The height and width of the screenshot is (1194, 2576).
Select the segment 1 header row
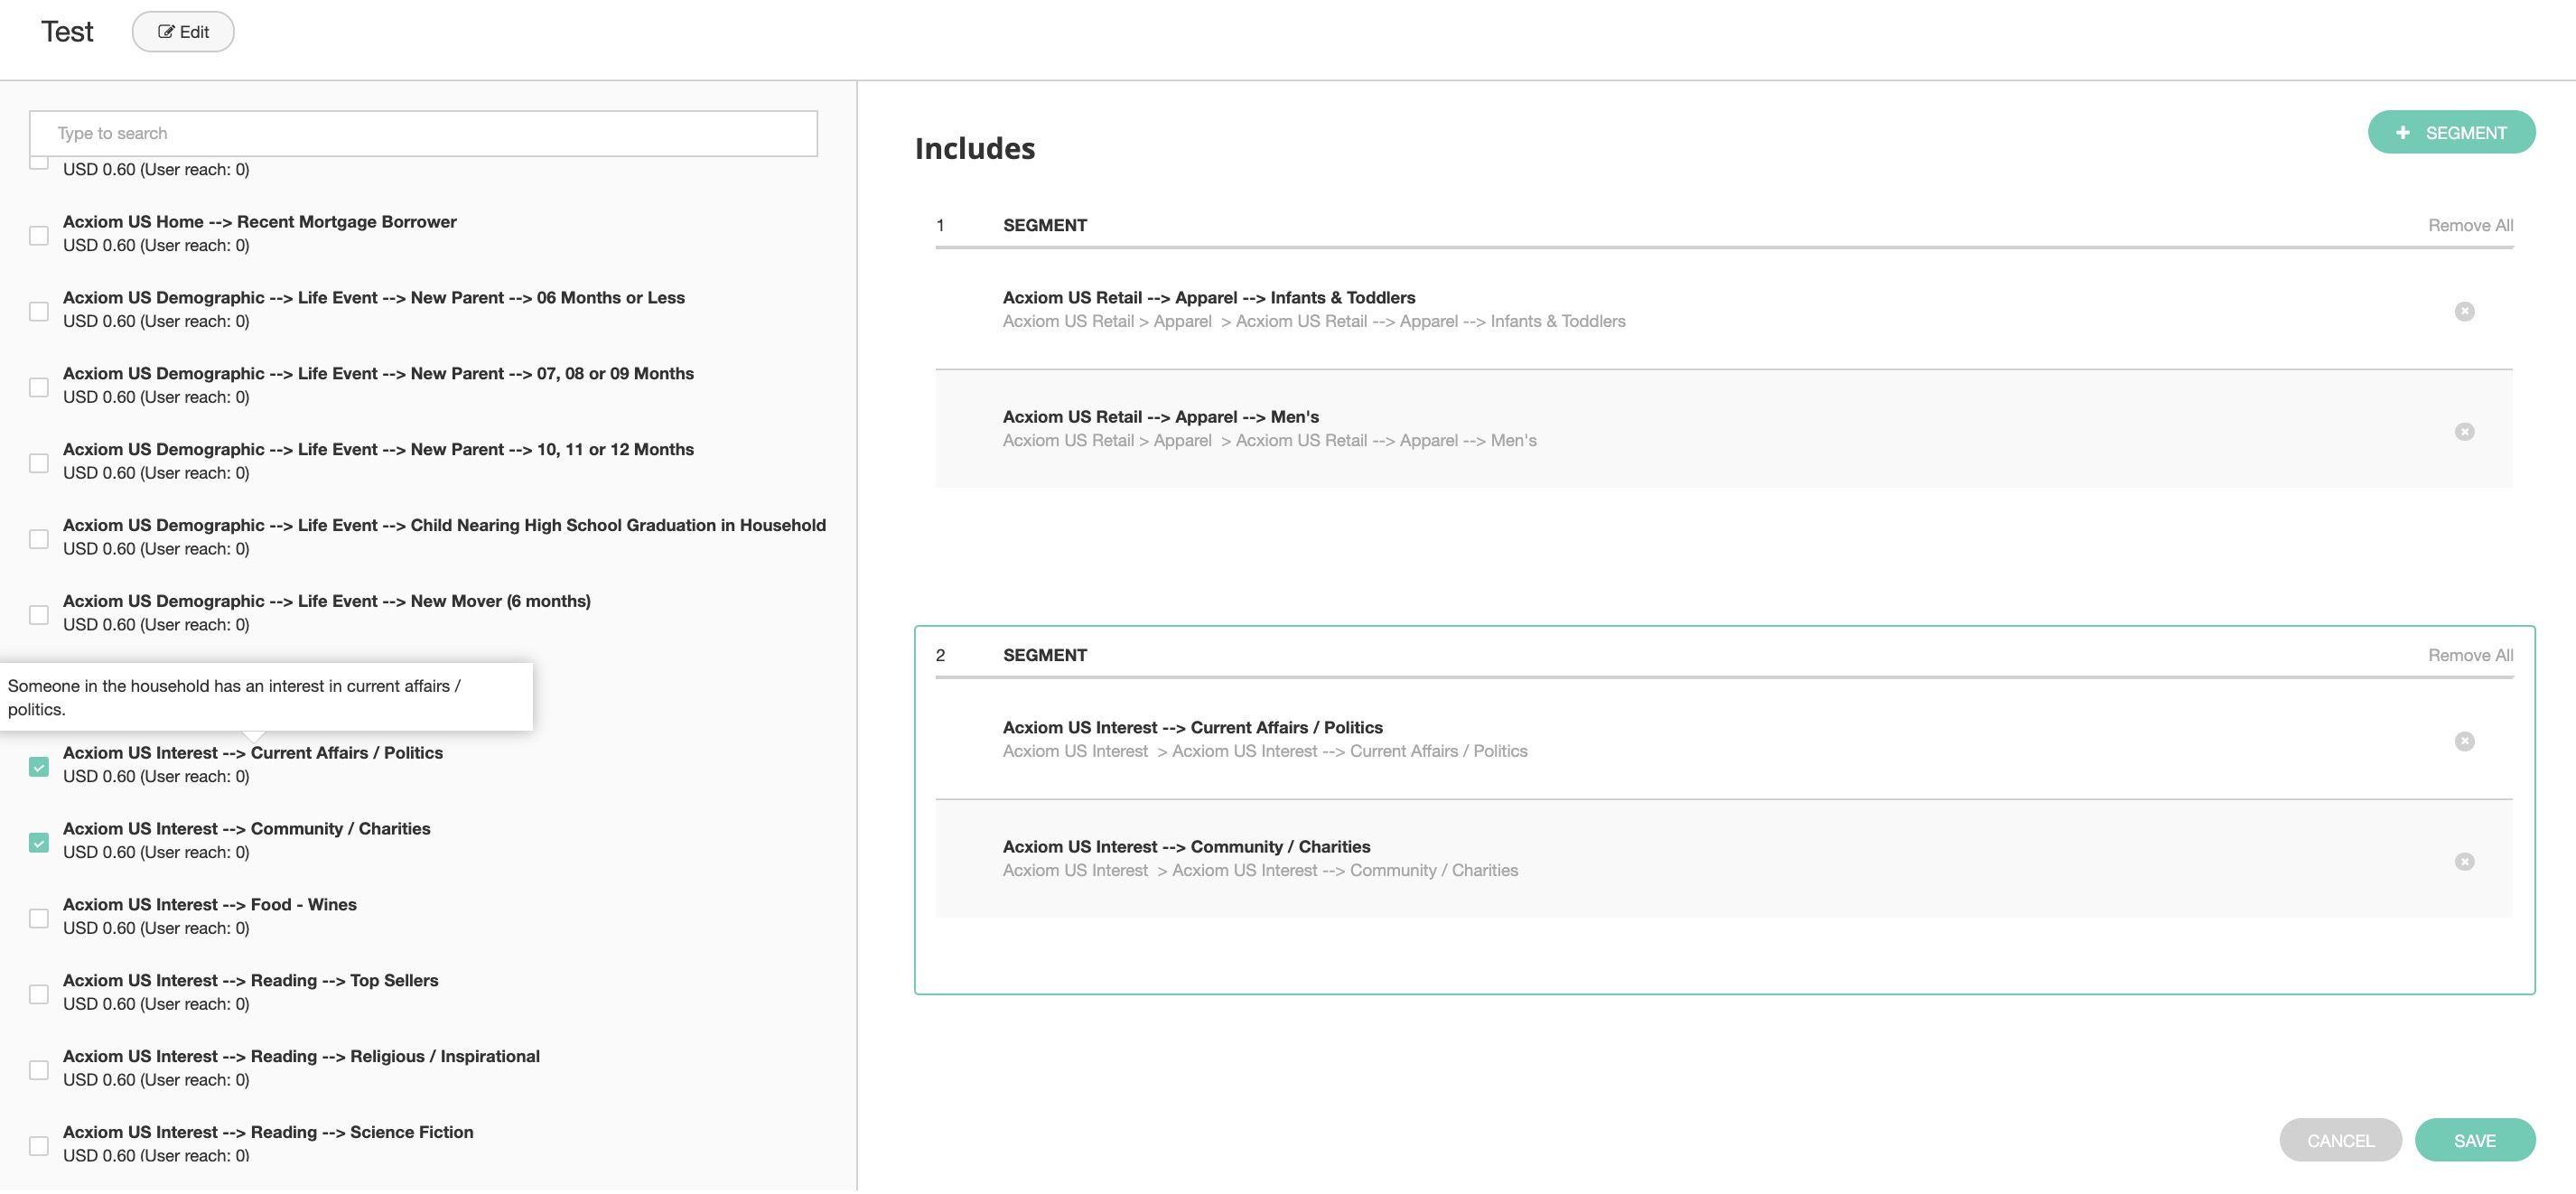click(1044, 225)
